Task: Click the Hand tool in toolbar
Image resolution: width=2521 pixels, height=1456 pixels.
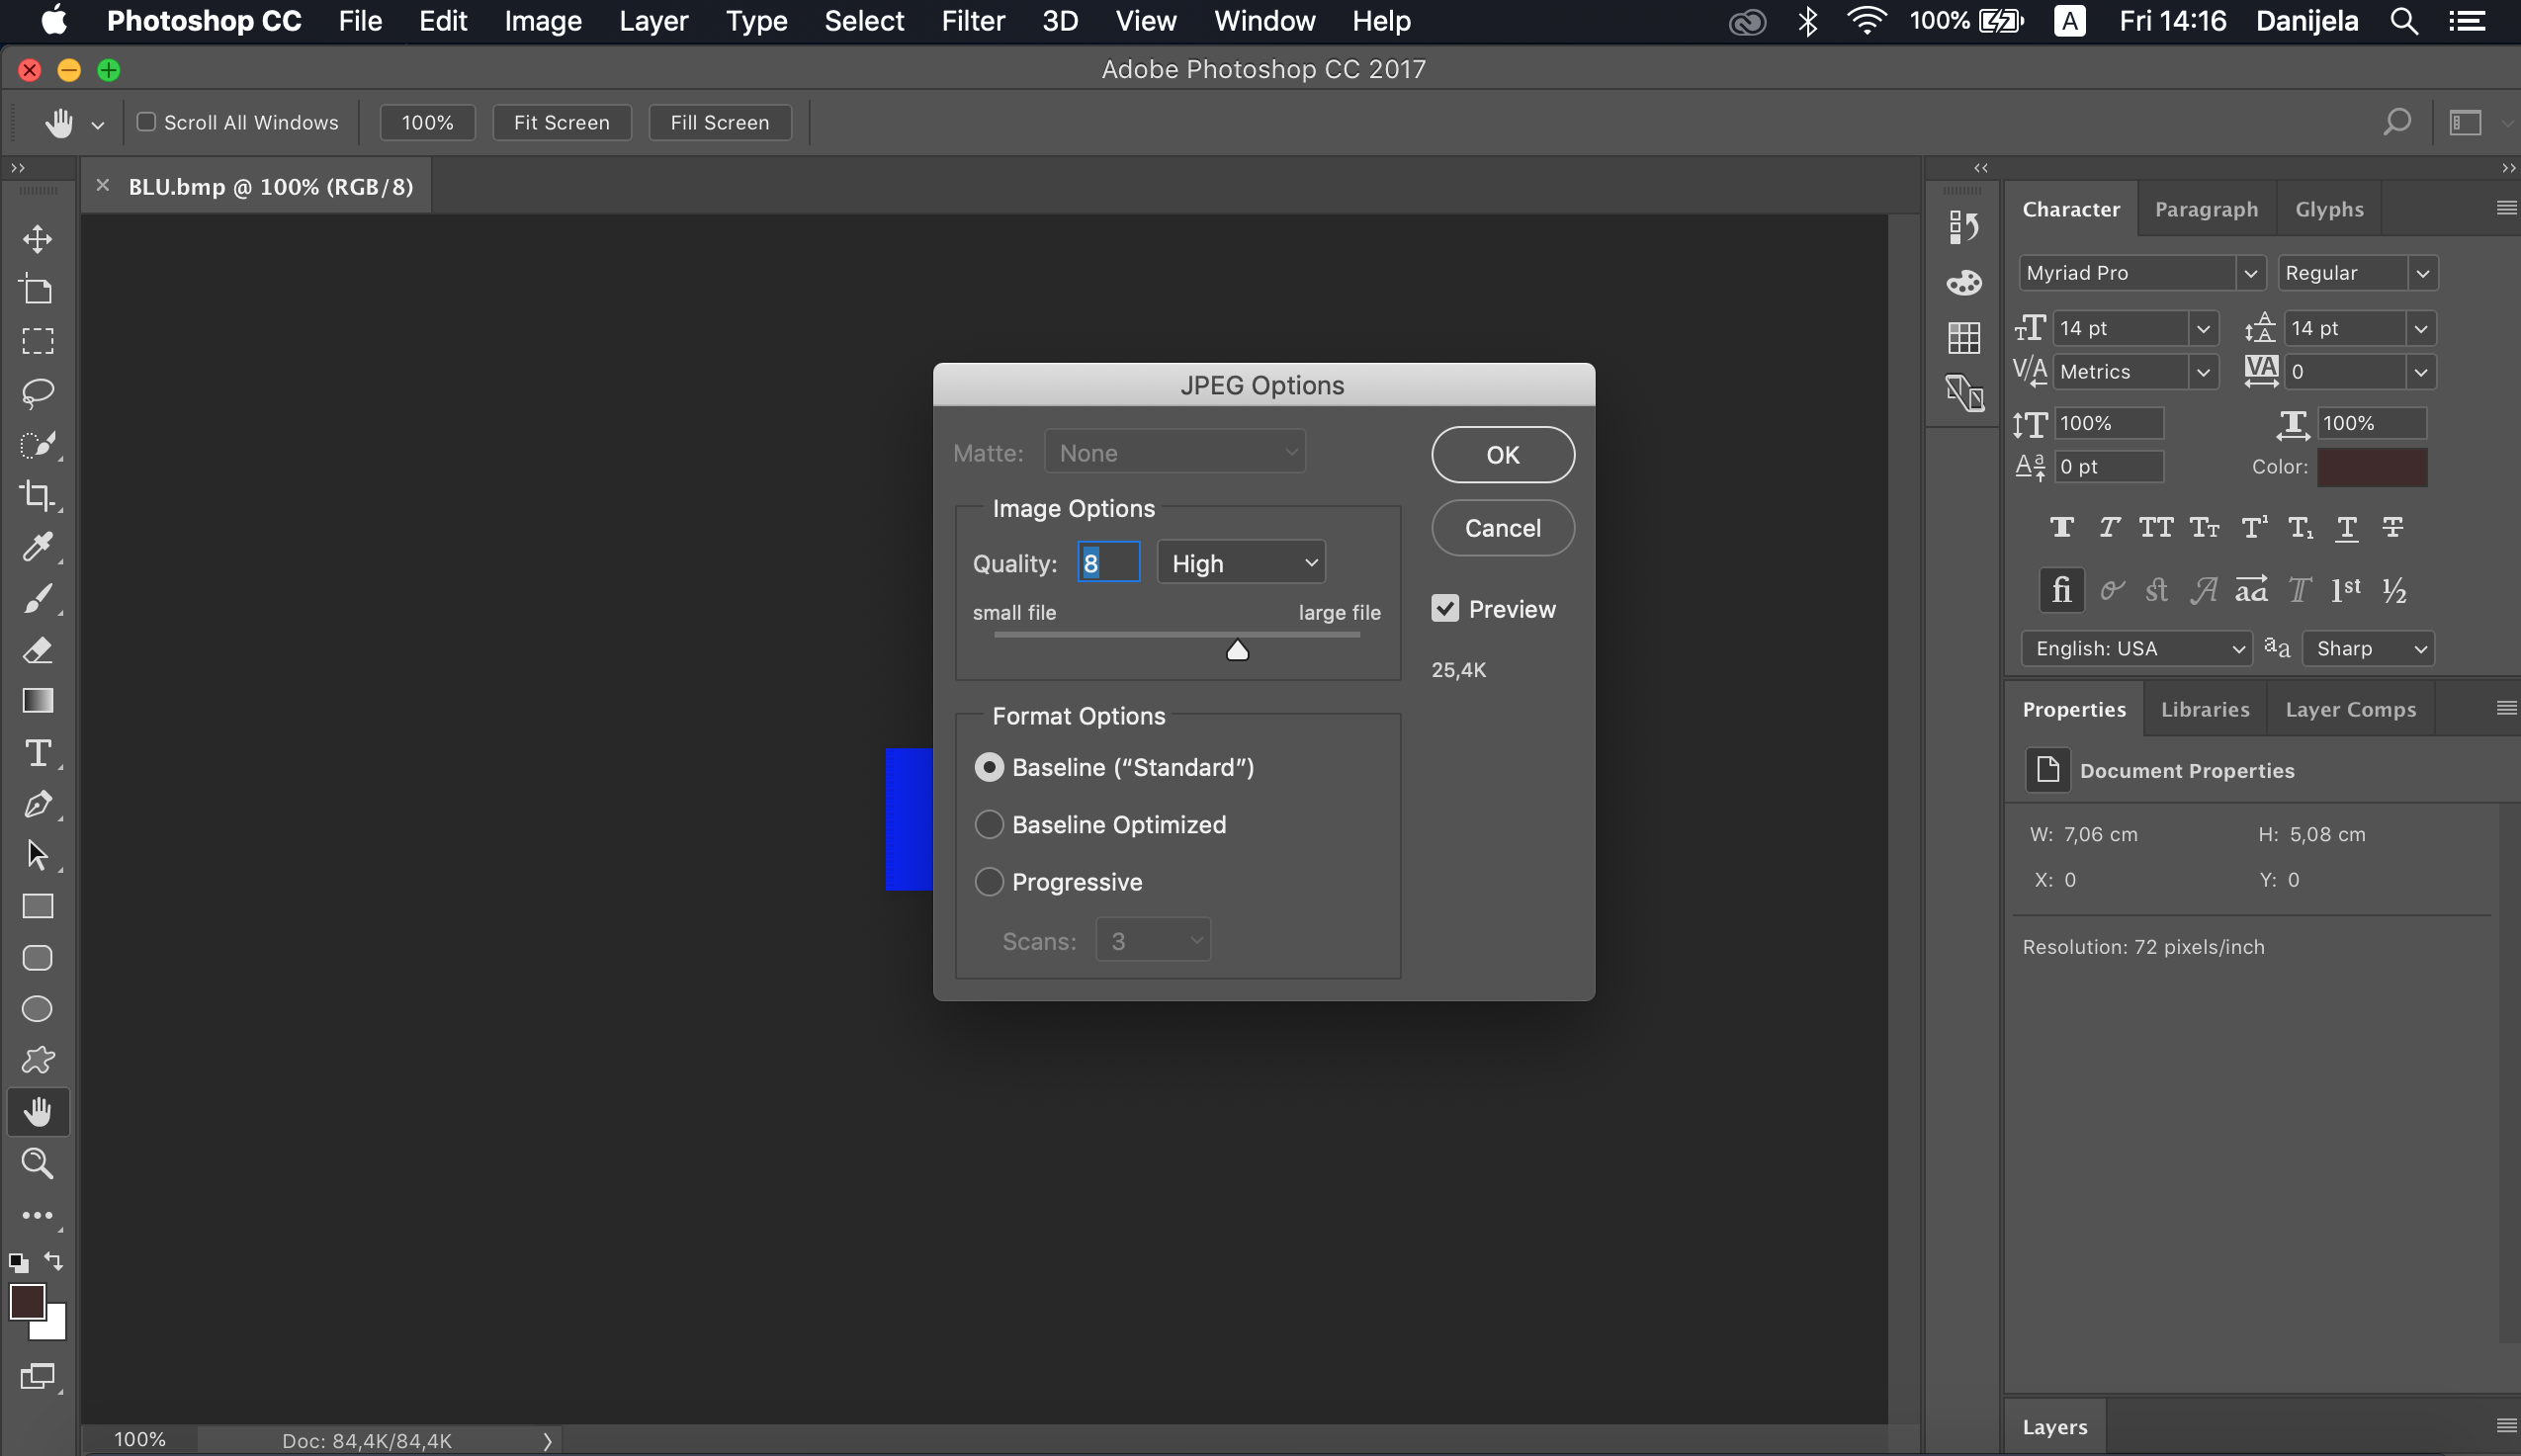Action: click(39, 1111)
